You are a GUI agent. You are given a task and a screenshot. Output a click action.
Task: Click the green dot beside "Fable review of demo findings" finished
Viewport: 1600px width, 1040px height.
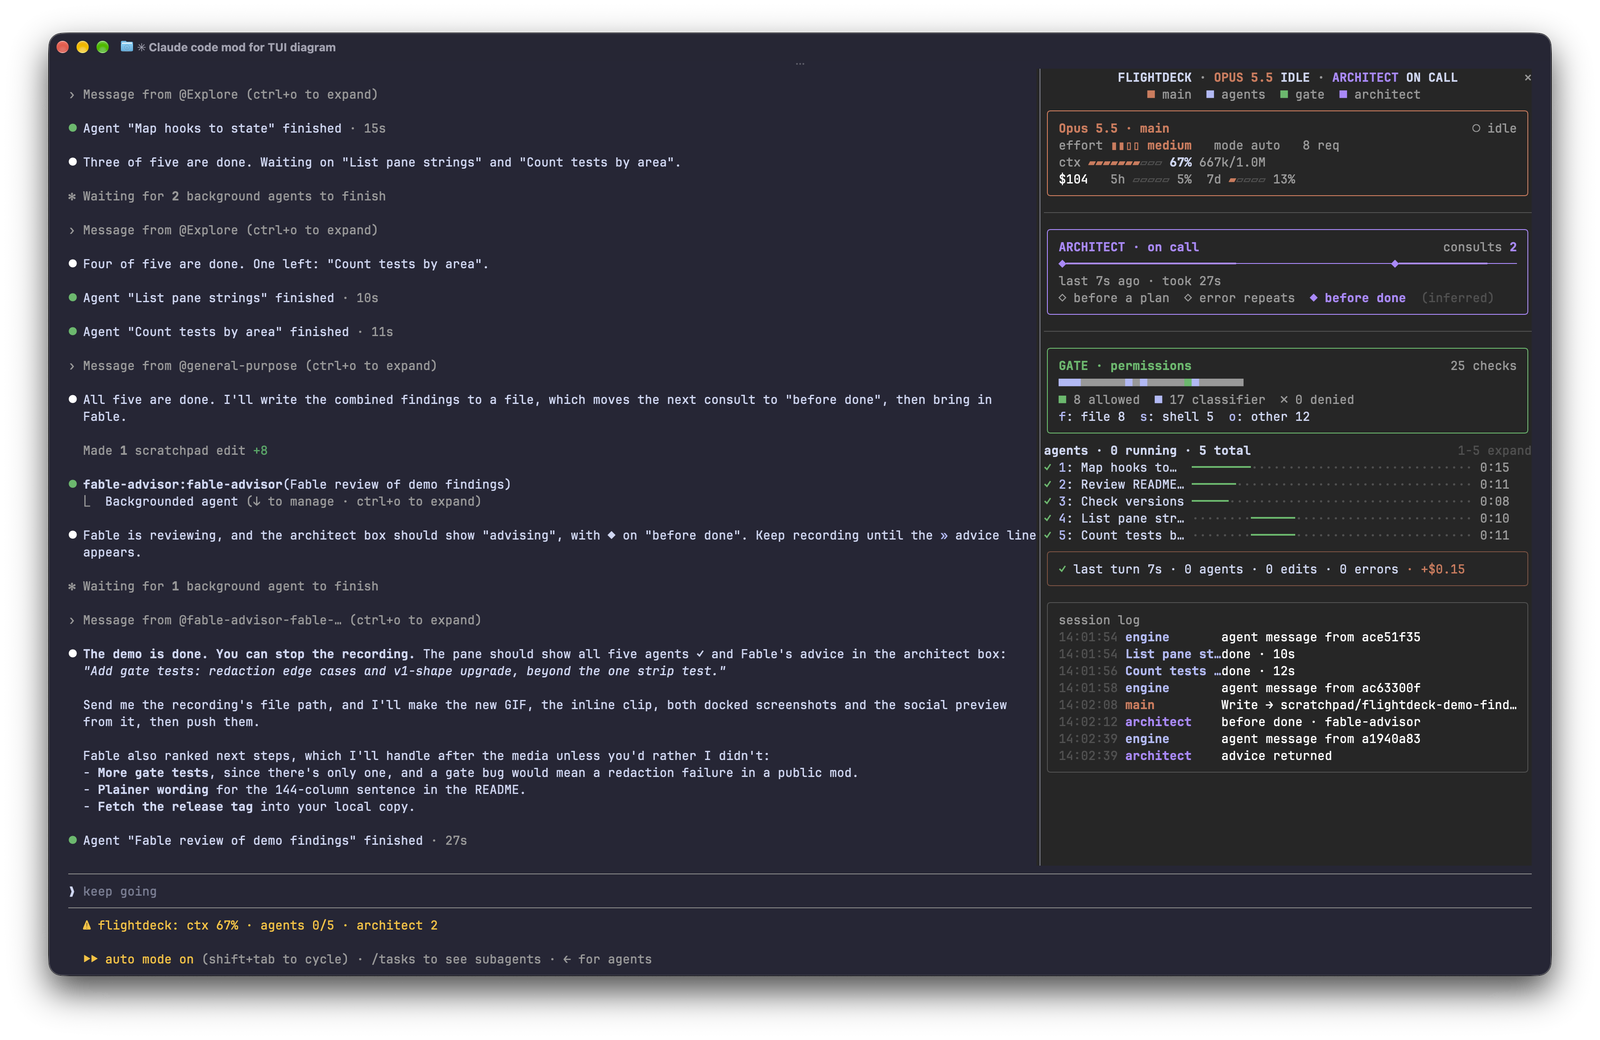(73, 840)
